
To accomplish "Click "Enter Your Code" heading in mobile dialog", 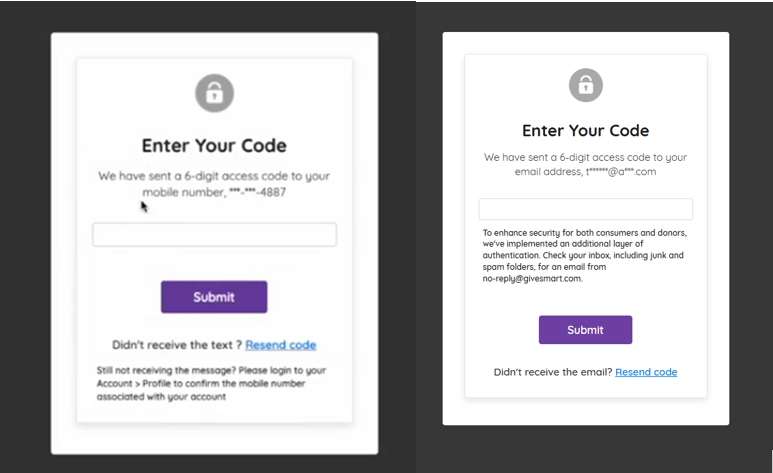I will tap(214, 146).
